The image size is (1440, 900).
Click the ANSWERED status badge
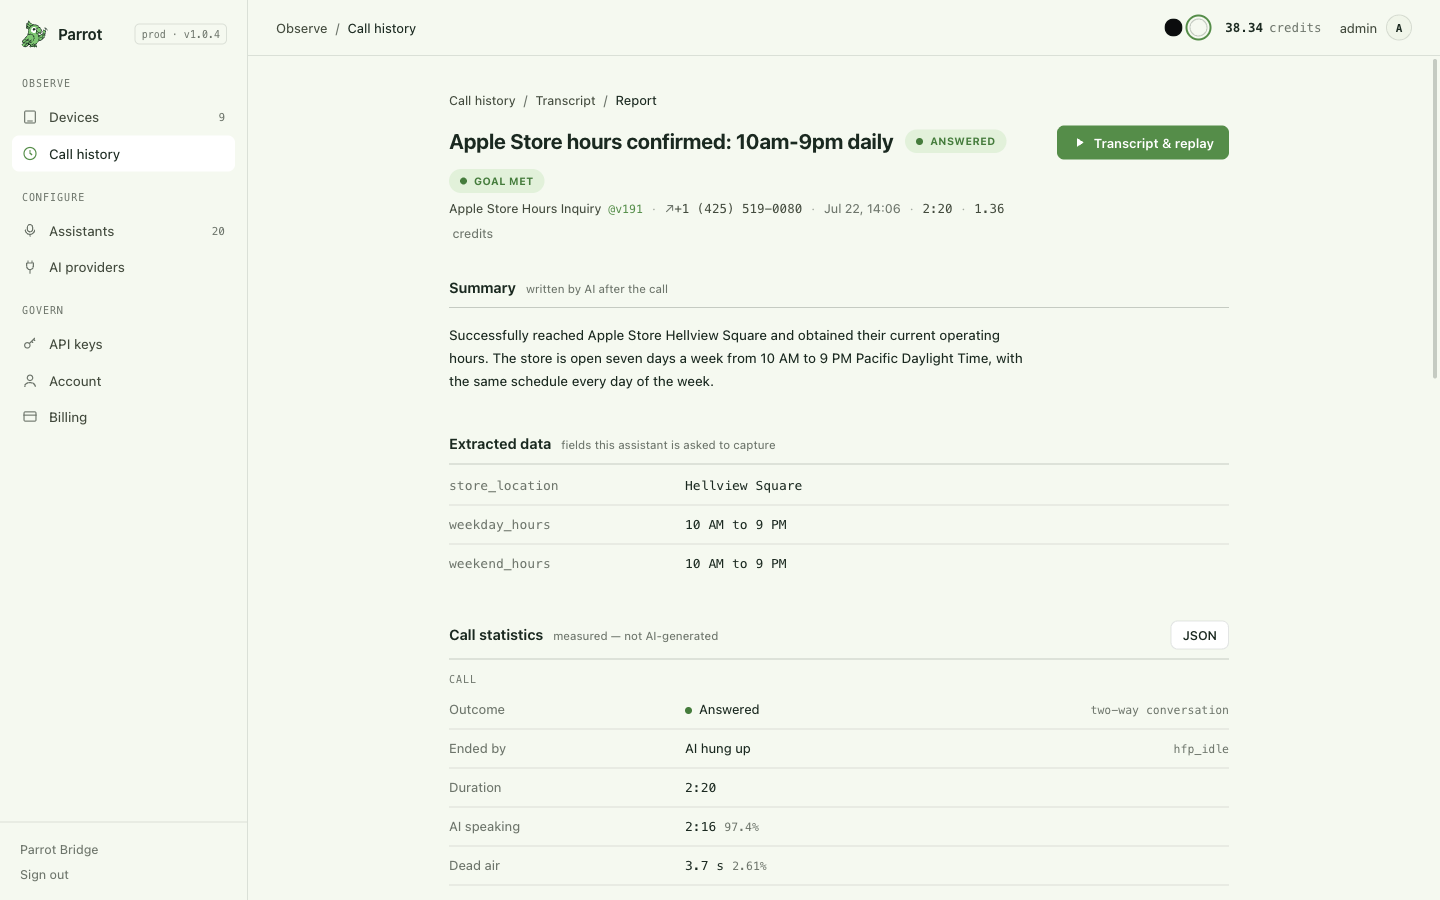955,141
